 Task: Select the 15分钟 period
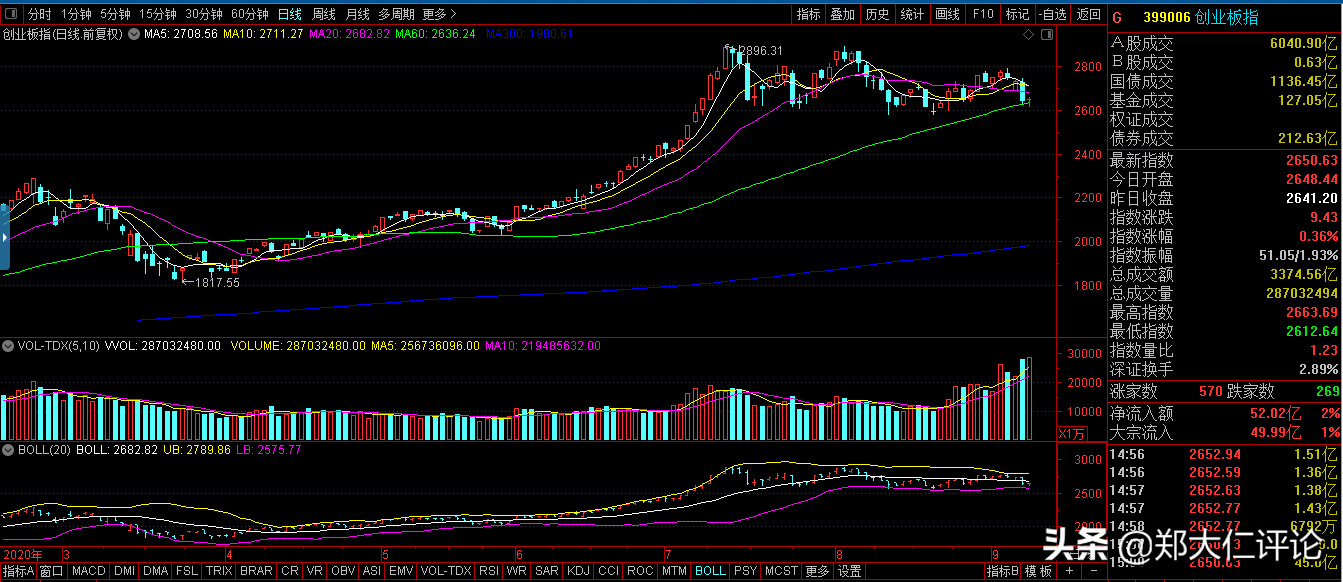[158, 14]
